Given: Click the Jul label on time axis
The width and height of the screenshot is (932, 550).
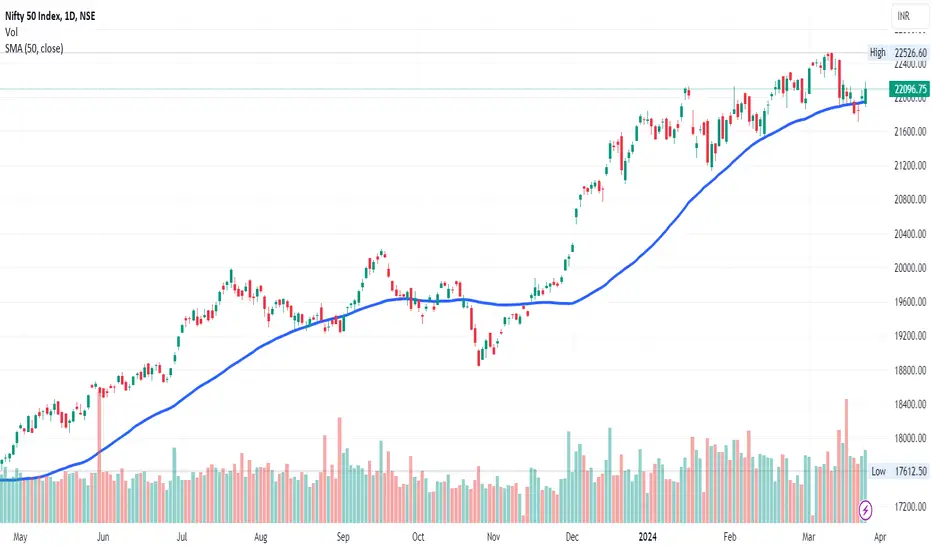Looking at the screenshot, I should (x=182, y=537).
